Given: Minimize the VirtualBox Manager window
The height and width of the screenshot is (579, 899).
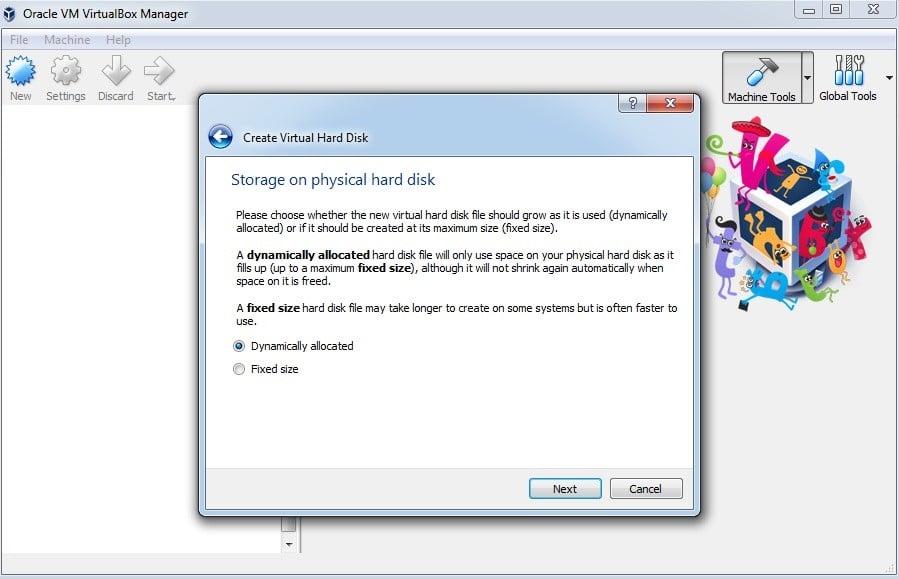Looking at the screenshot, I should coord(808,10).
